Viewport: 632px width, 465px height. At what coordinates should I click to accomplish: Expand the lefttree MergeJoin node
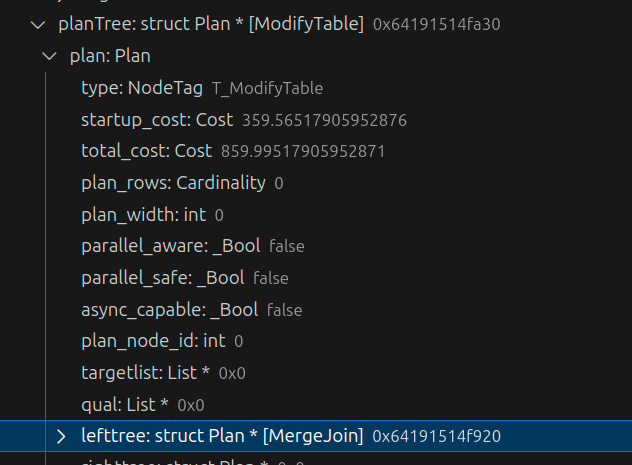point(61,436)
